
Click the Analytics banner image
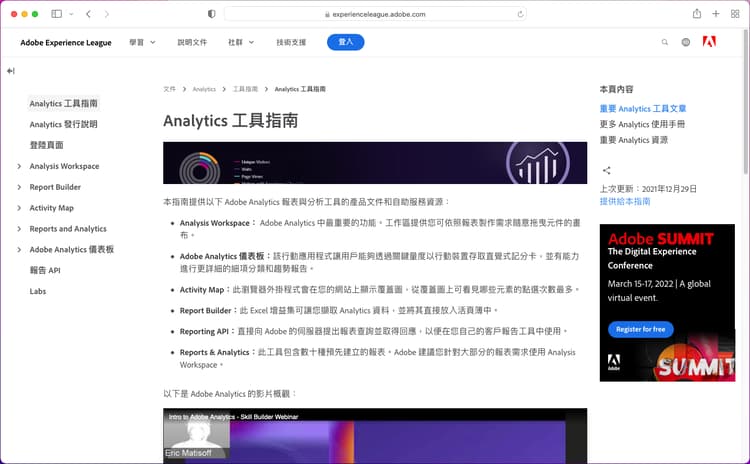point(375,163)
